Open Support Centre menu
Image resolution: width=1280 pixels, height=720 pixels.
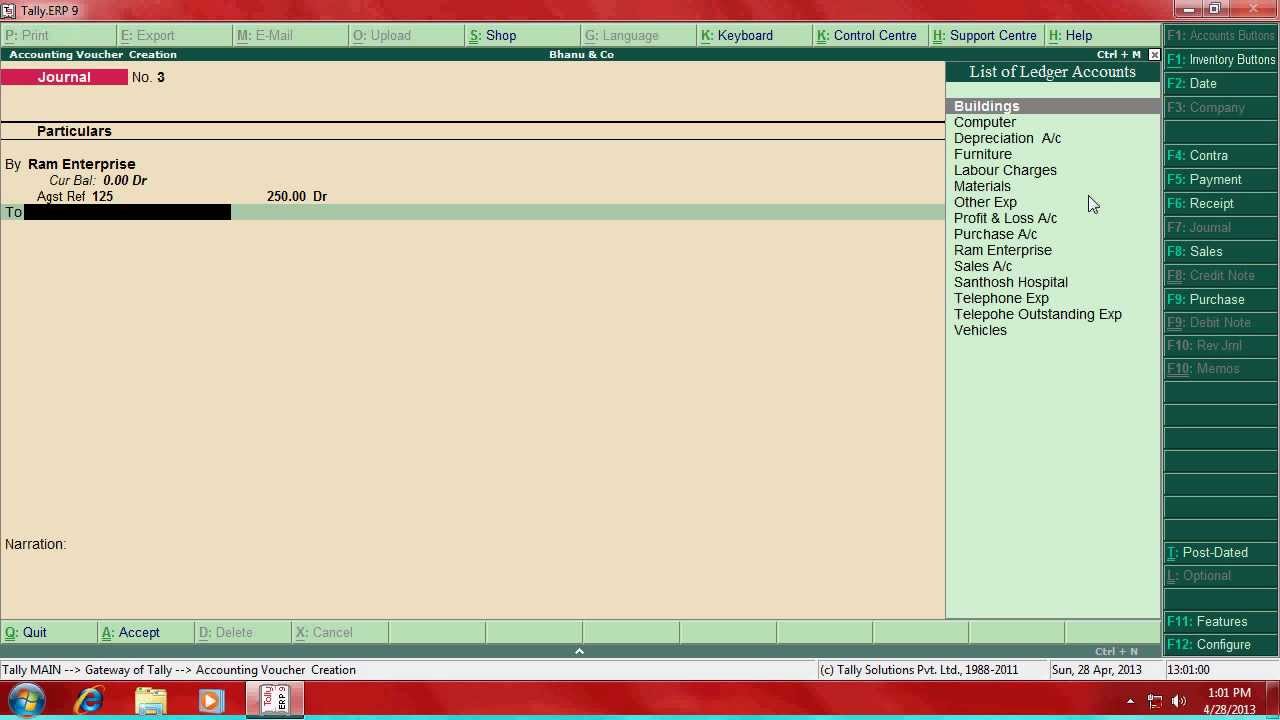[986, 35]
